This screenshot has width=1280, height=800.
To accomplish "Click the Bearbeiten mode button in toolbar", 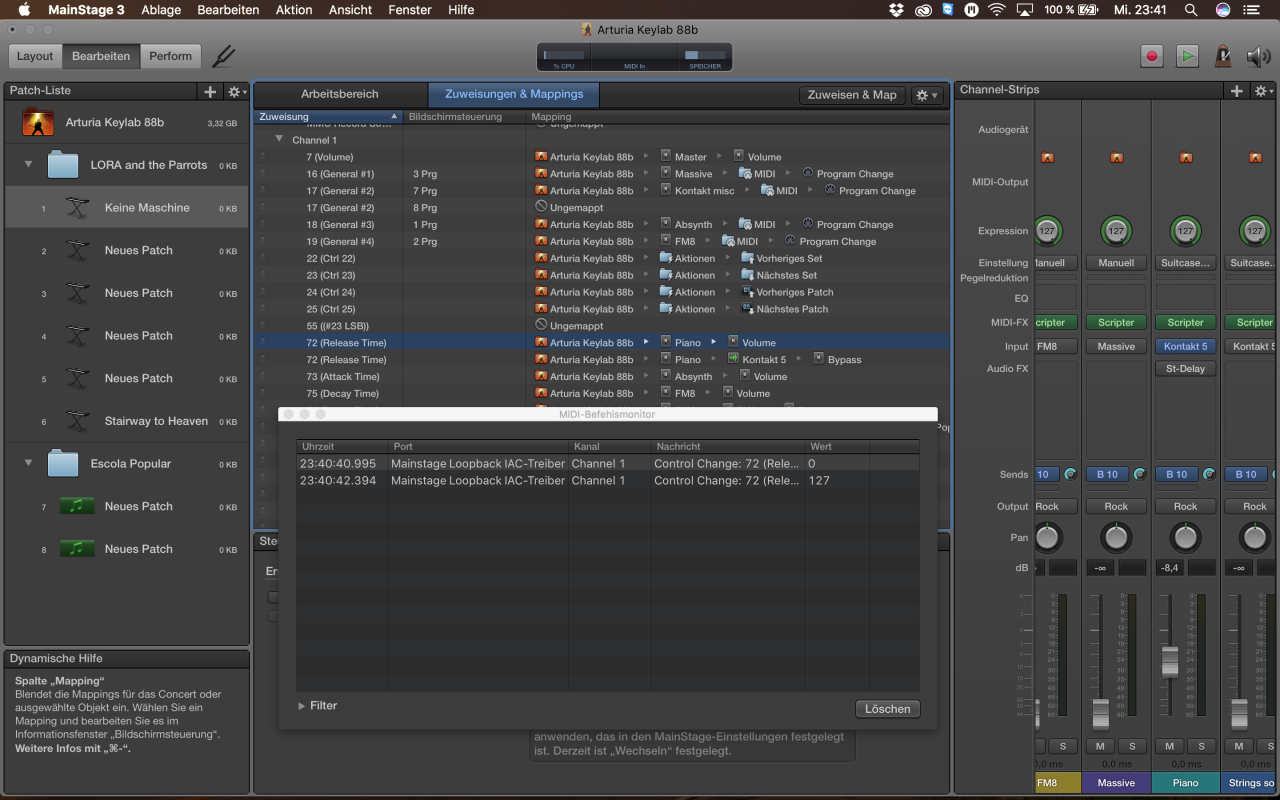I will coord(101,56).
